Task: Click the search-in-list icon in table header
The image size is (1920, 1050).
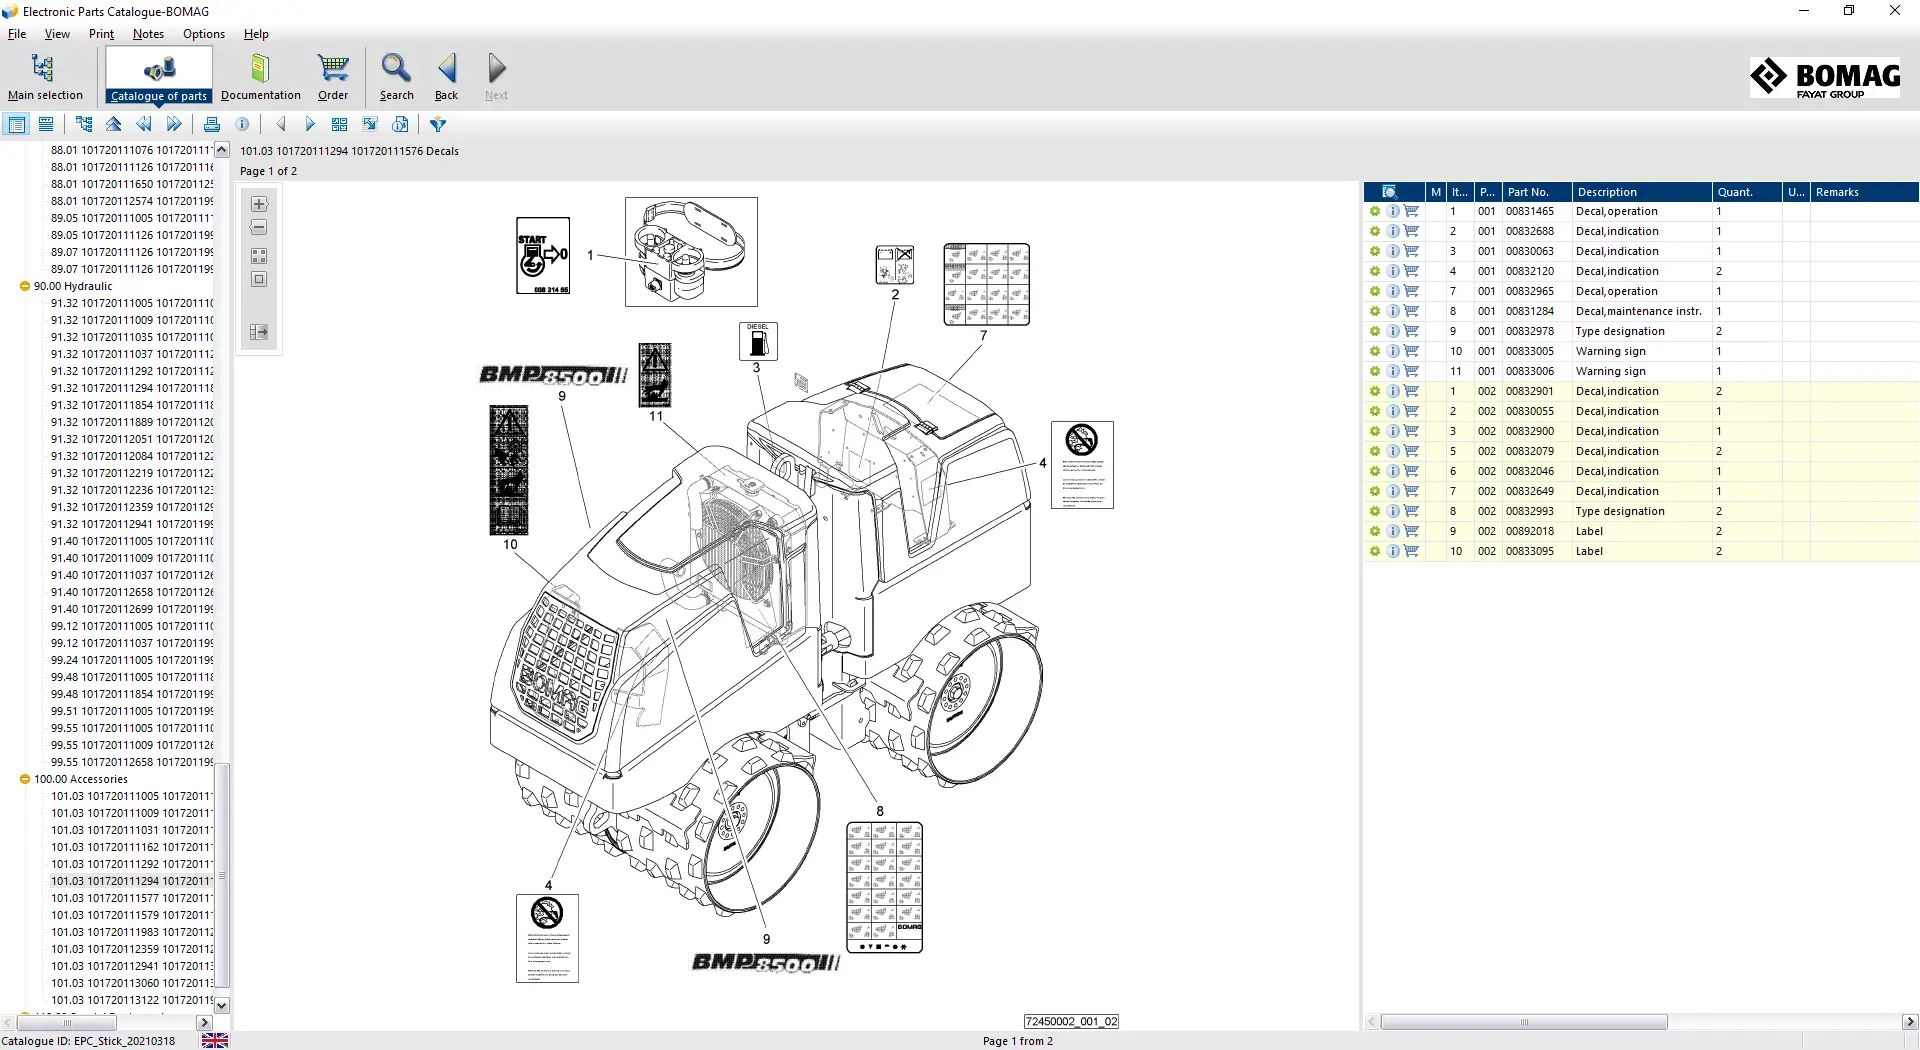Action: click(1389, 192)
